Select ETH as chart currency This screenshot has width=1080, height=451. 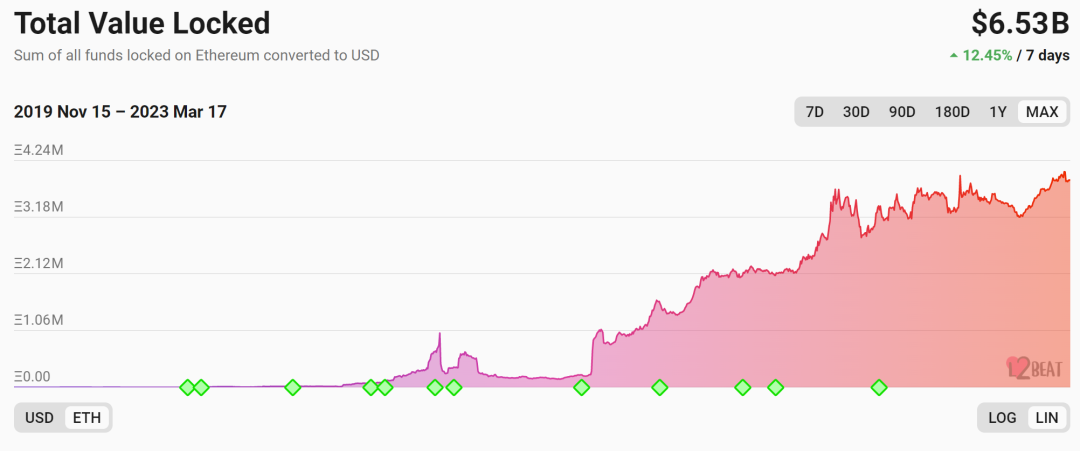tap(86, 417)
